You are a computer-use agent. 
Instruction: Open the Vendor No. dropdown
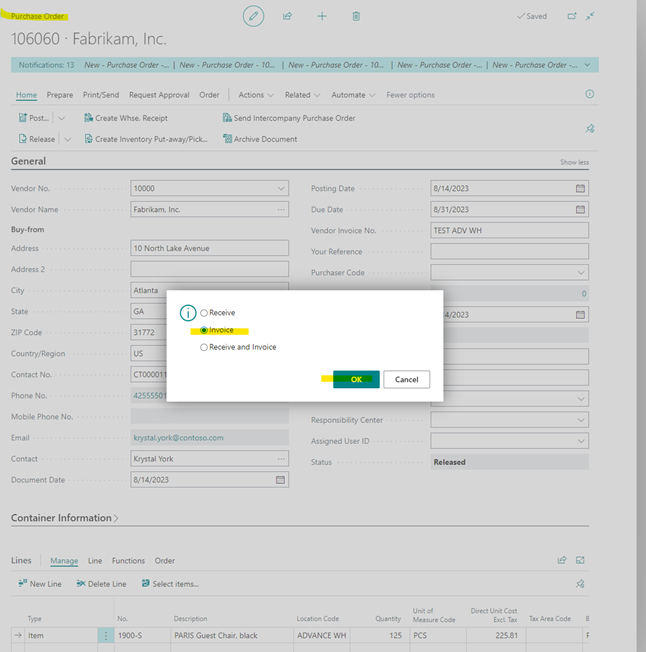click(281, 188)
